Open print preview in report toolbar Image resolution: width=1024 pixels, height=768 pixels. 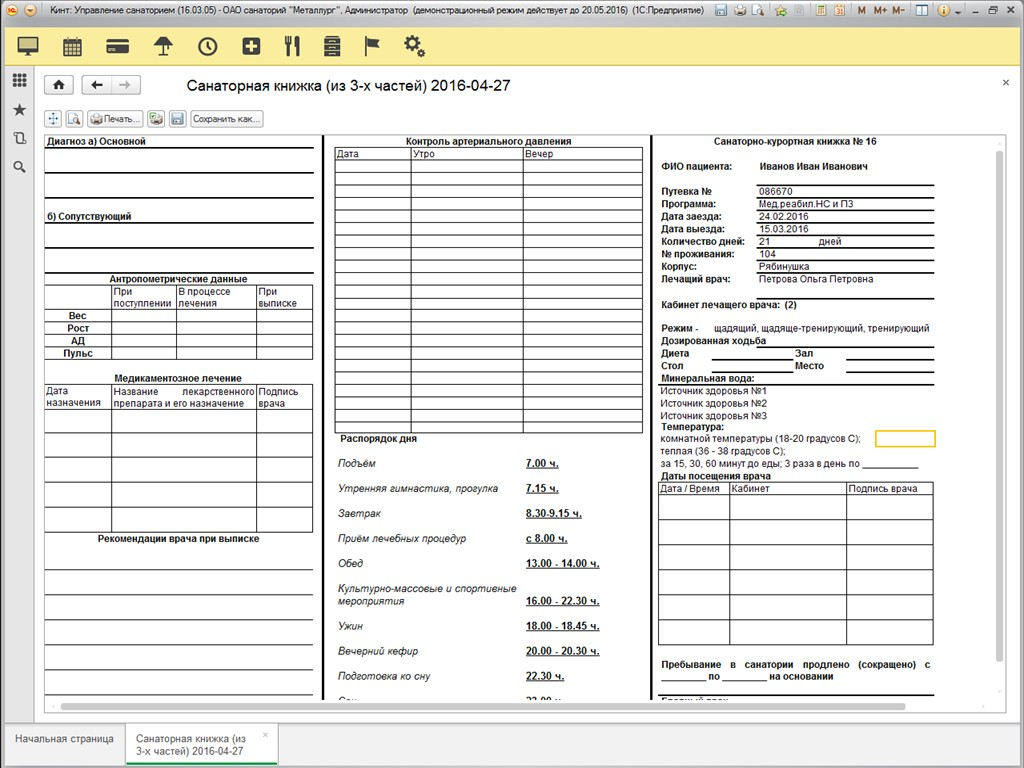74,119
